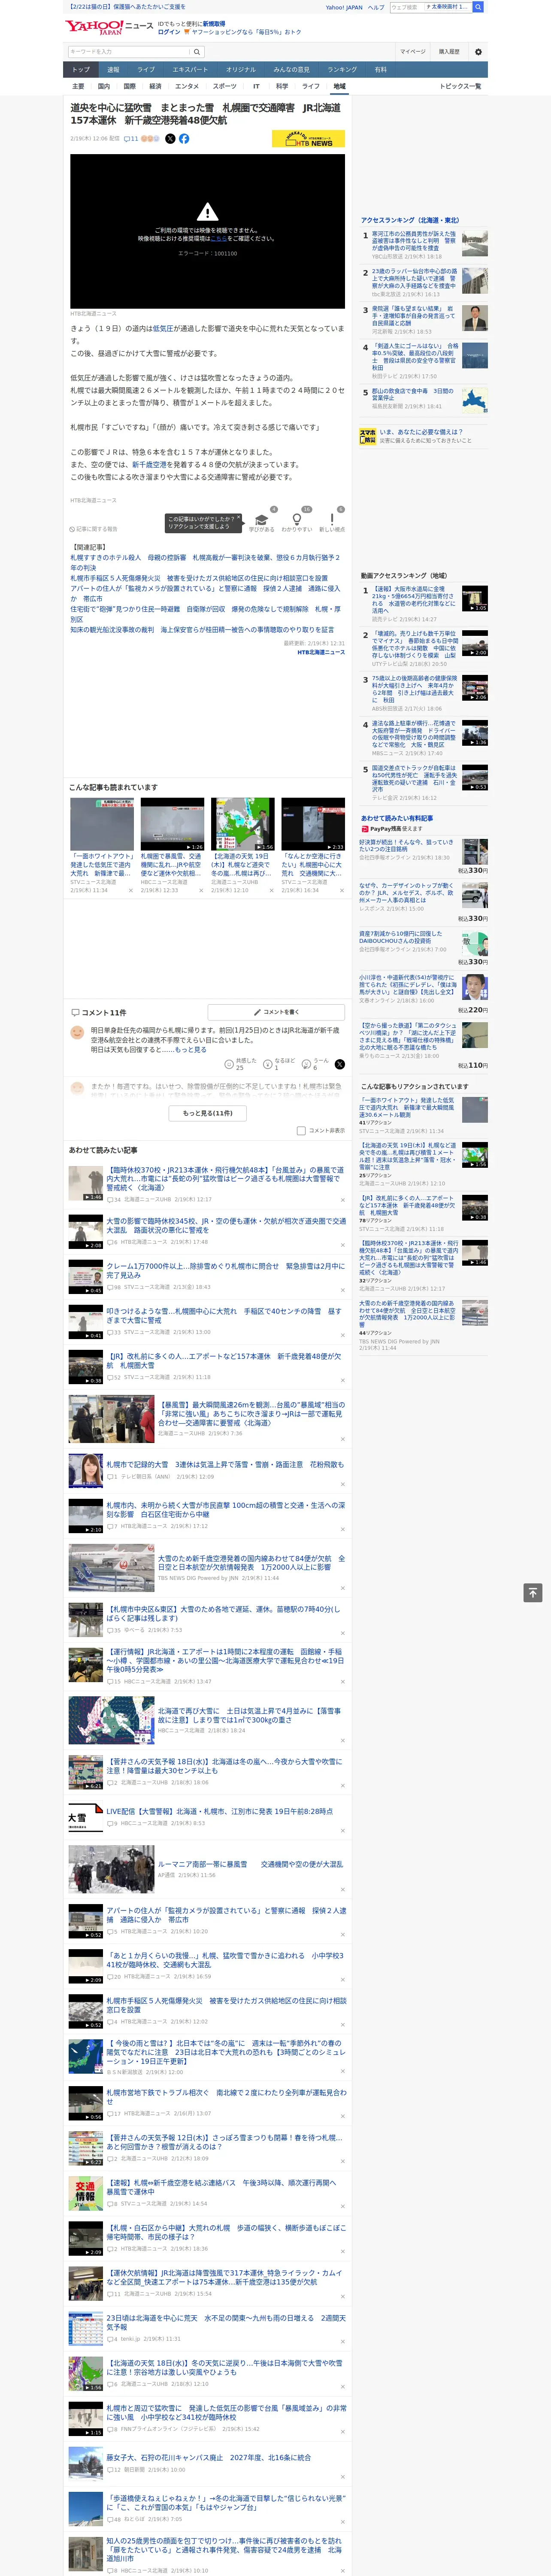Open video ranking item 1 thumbnail 1:05
Screen dimensions: 551x2576
[475, 598]
